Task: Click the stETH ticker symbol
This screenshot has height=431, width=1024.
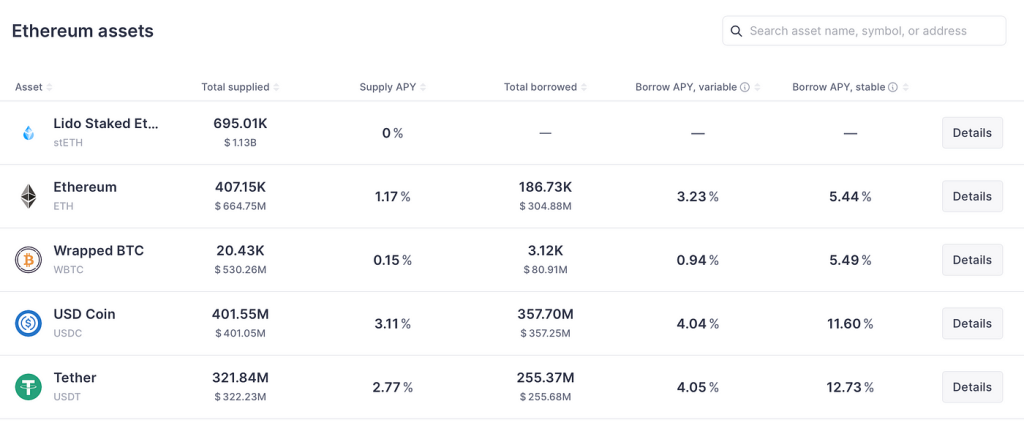Action: coord(66,142)
